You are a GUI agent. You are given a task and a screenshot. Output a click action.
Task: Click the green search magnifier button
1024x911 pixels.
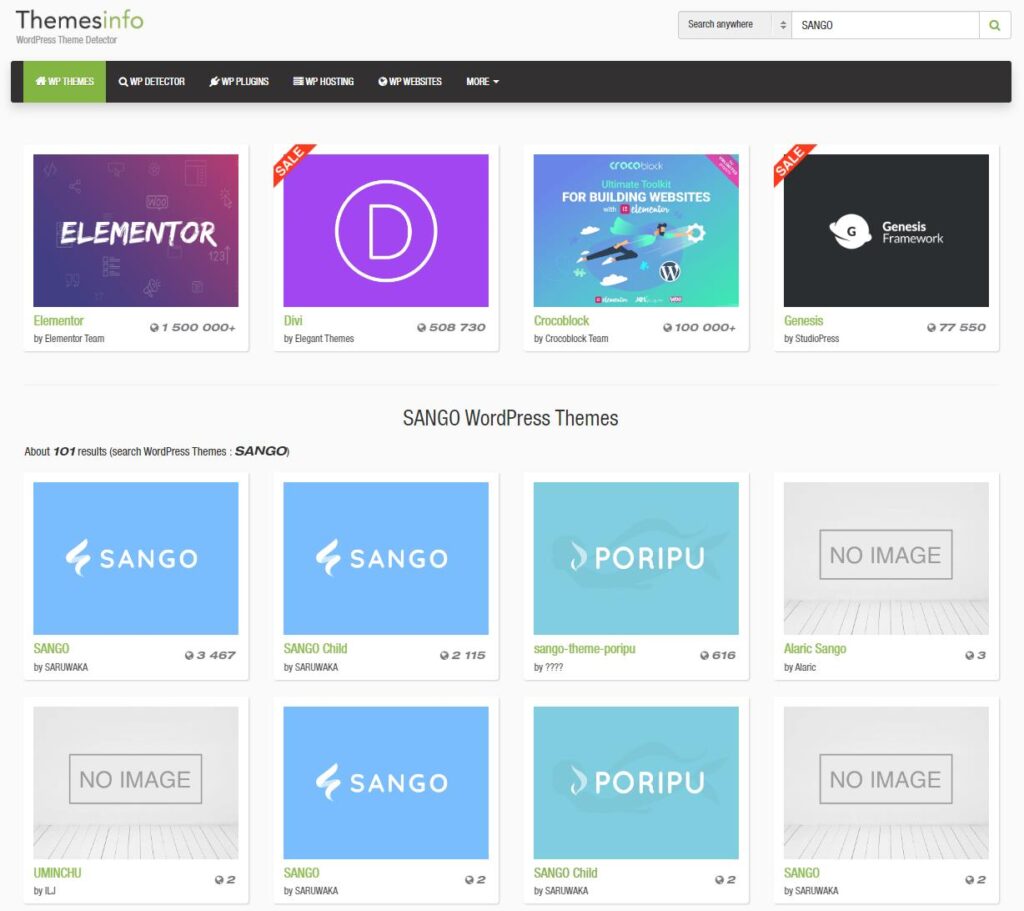pyautogui.click(x=994, y=25)
